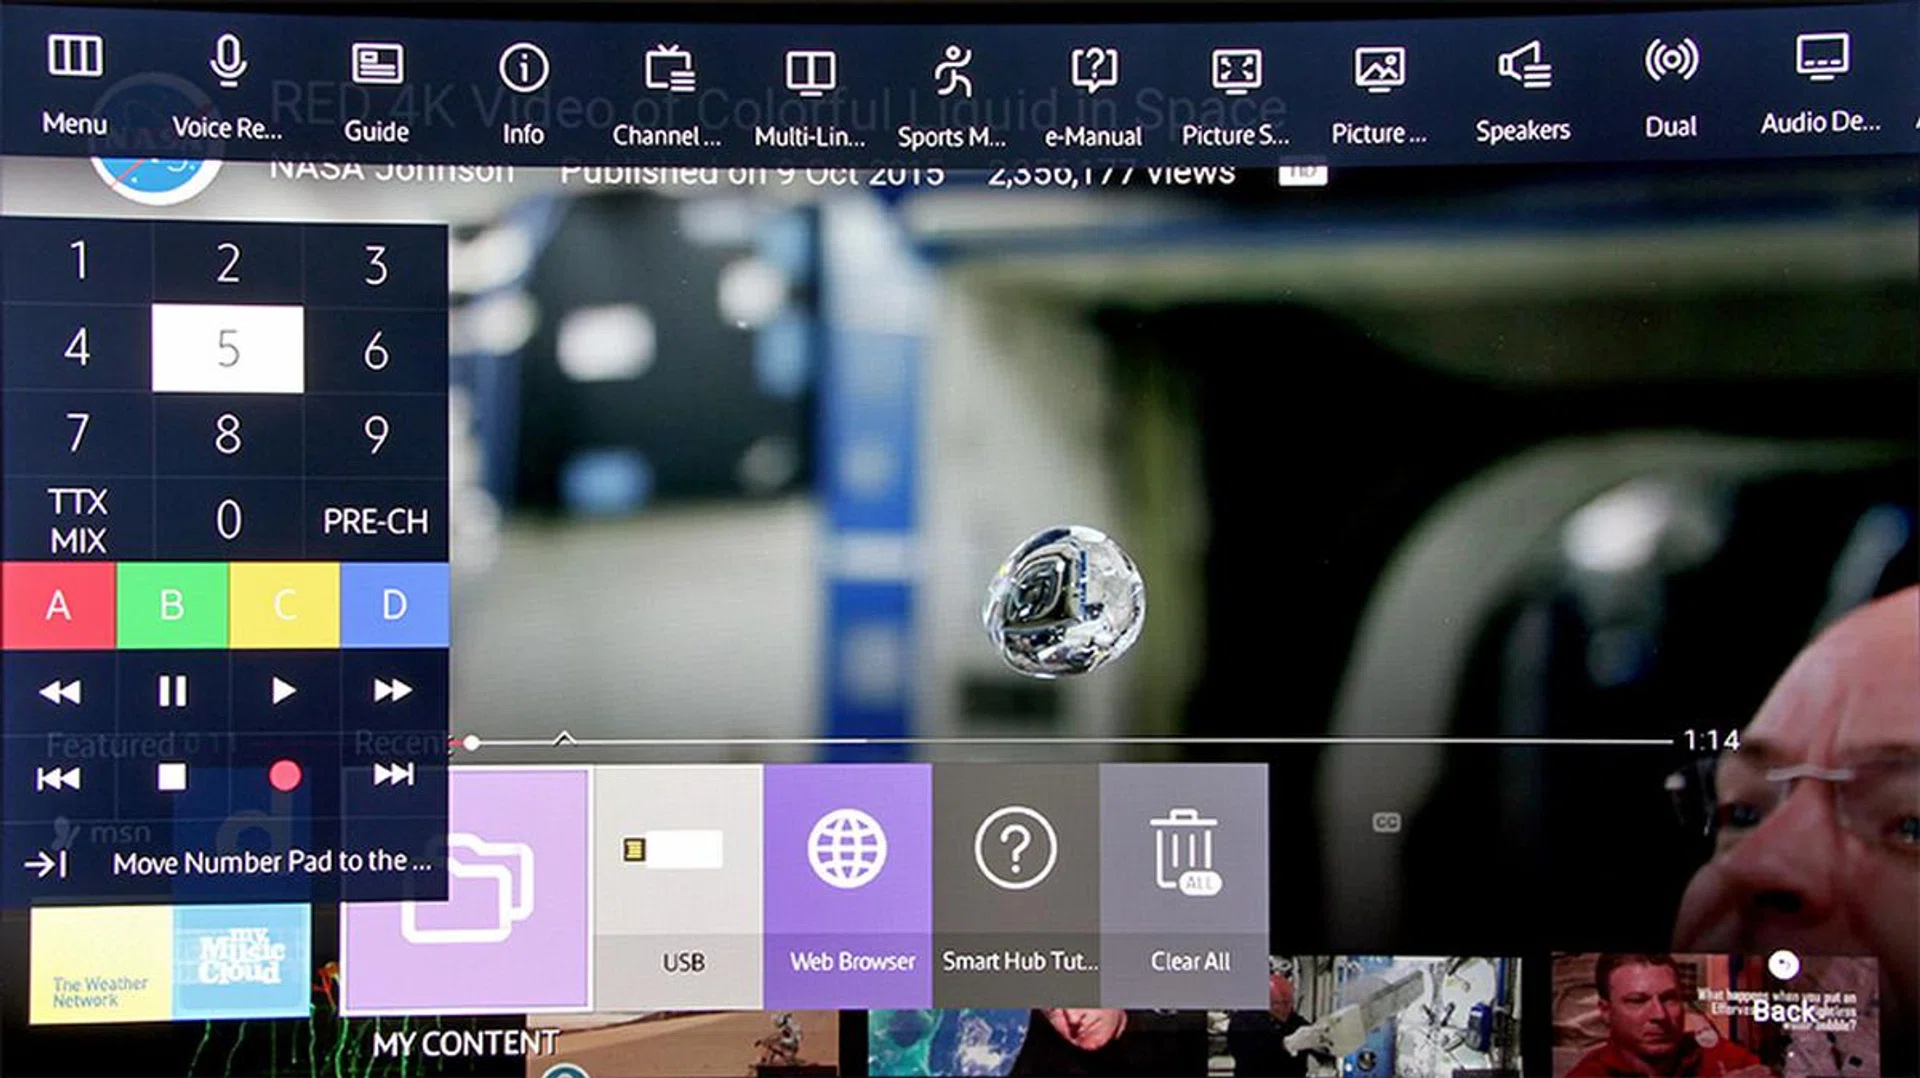Open the e-Manual icon

[x=1093, y=72]
